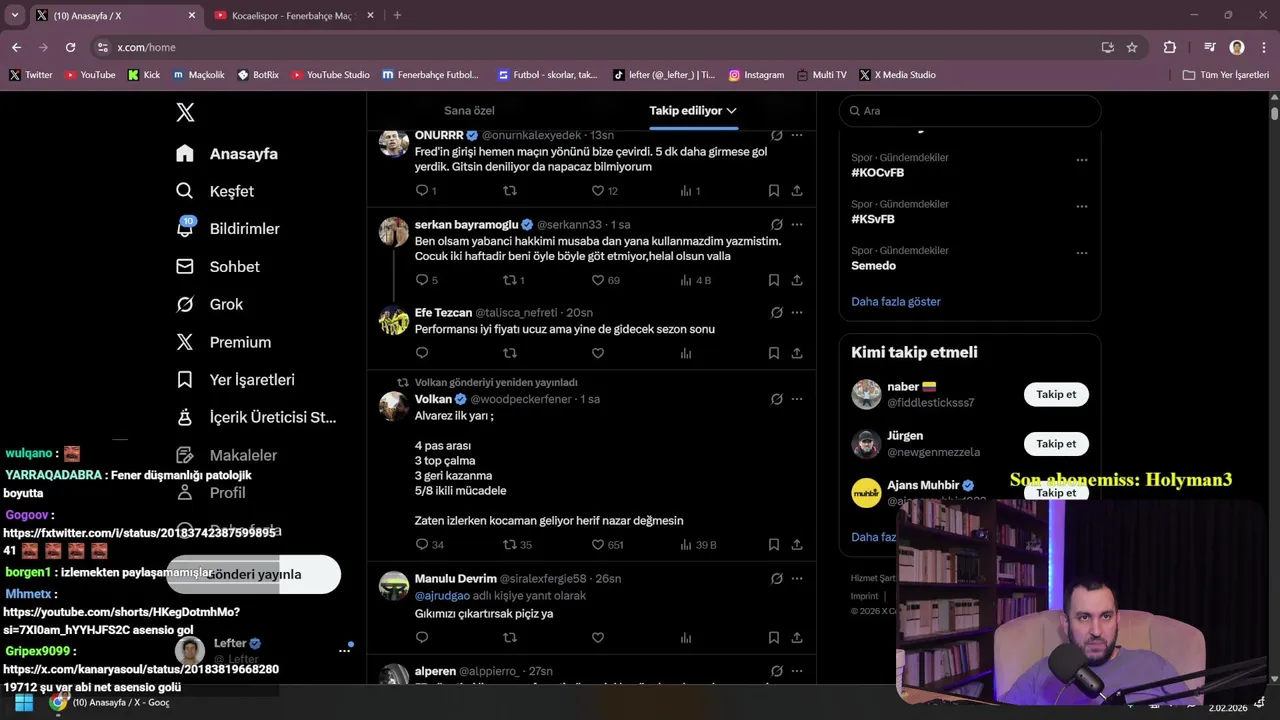
Task: Reload the page
Action: [70, 47]
